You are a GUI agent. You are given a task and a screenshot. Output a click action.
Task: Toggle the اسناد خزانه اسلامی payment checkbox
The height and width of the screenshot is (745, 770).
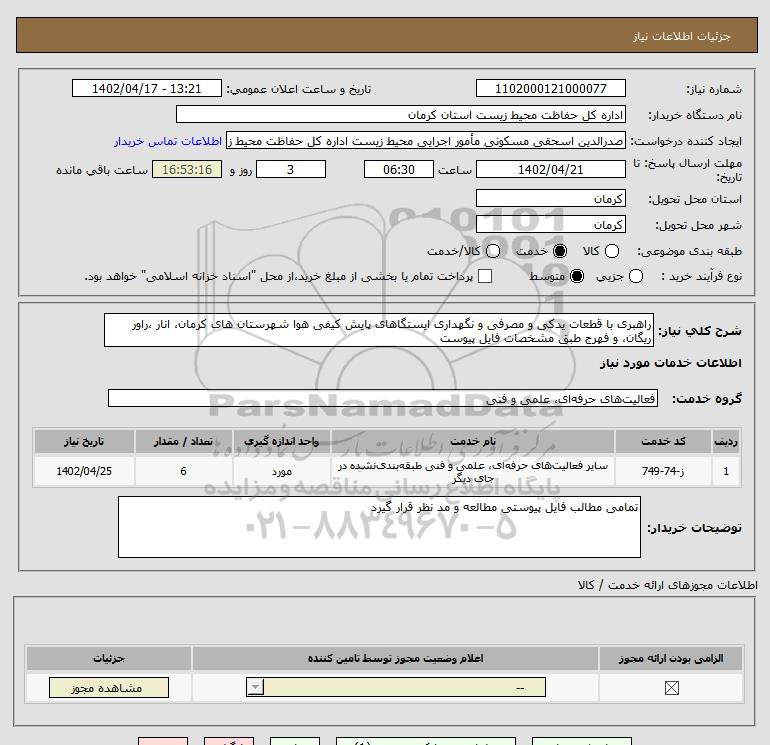pyautogui.click(x=485, y=276)
